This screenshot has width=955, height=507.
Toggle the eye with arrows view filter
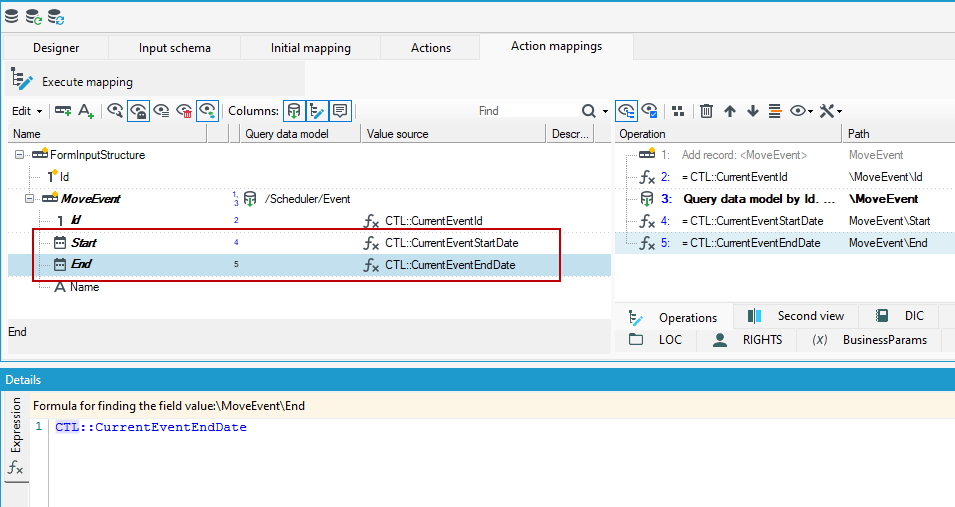tap(208, 111)
